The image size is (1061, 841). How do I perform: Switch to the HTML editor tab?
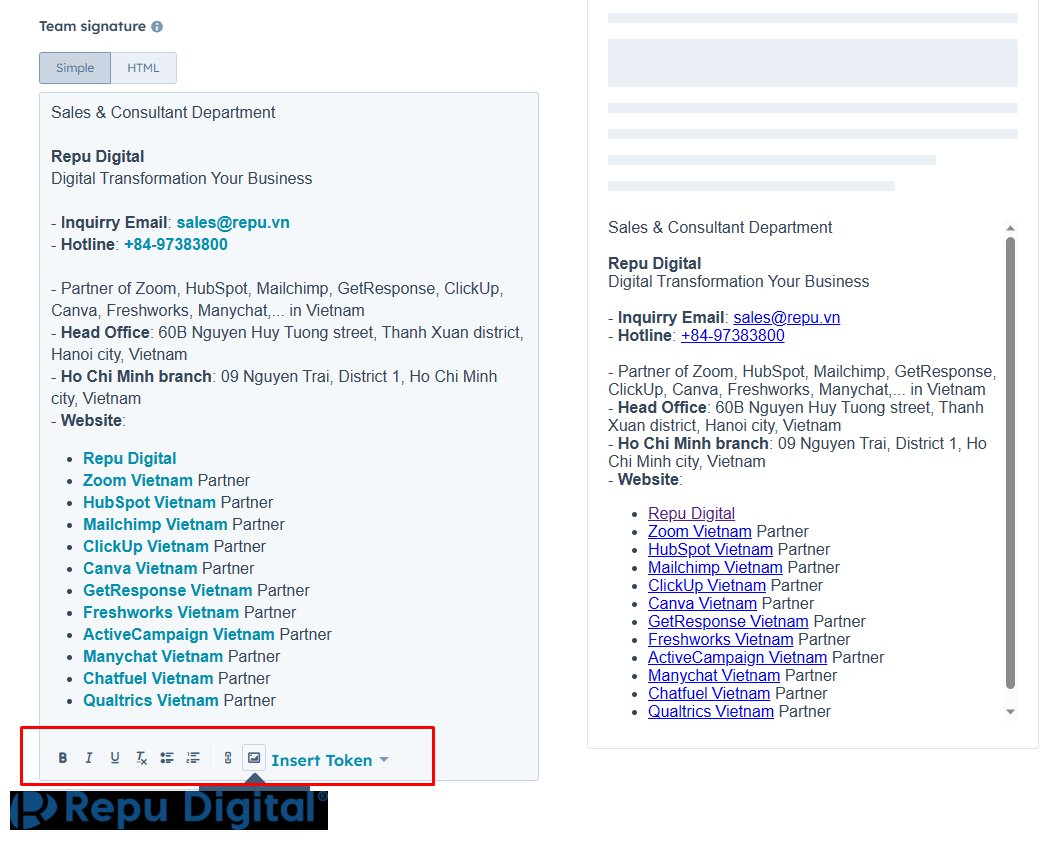click(143, 68)
